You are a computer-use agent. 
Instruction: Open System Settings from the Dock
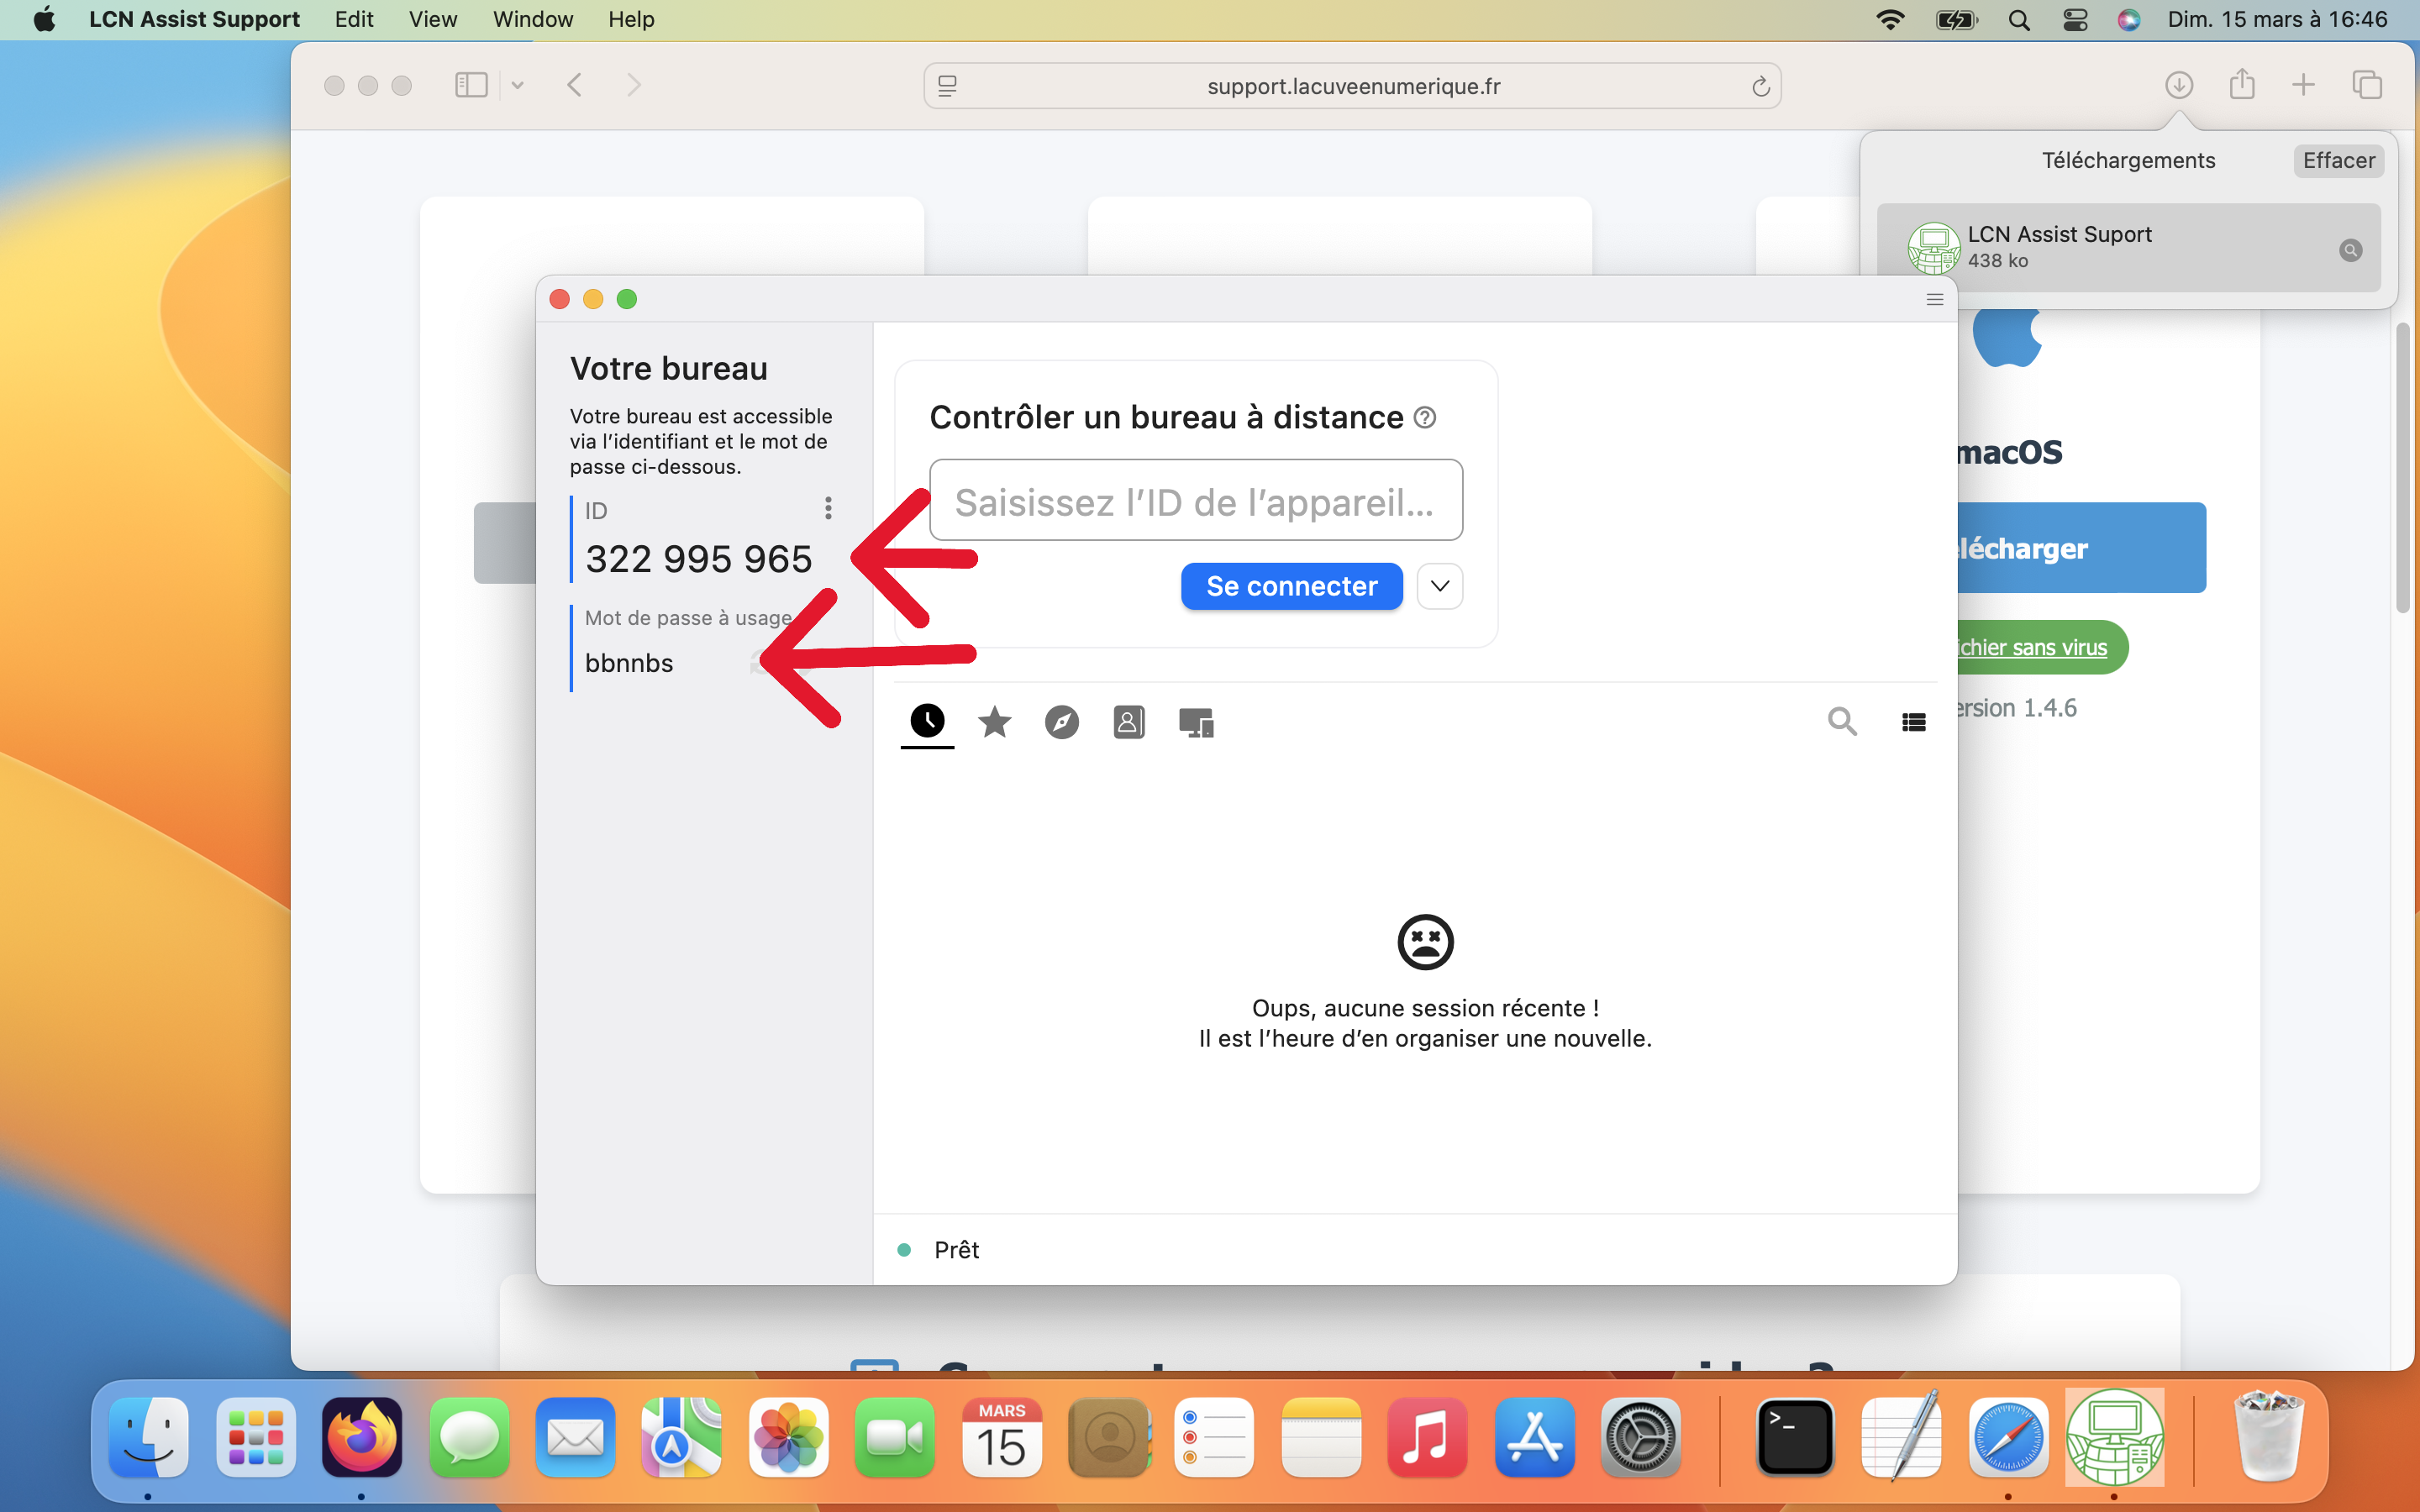tap(1640, 1438)
